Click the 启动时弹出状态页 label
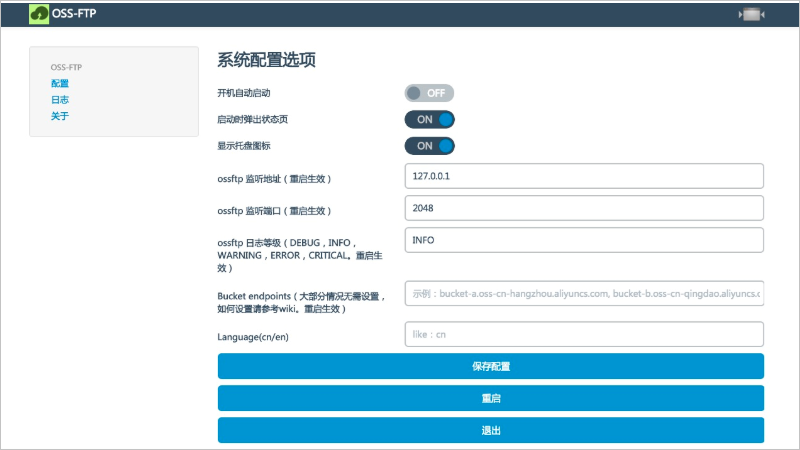 coord(253,119)
